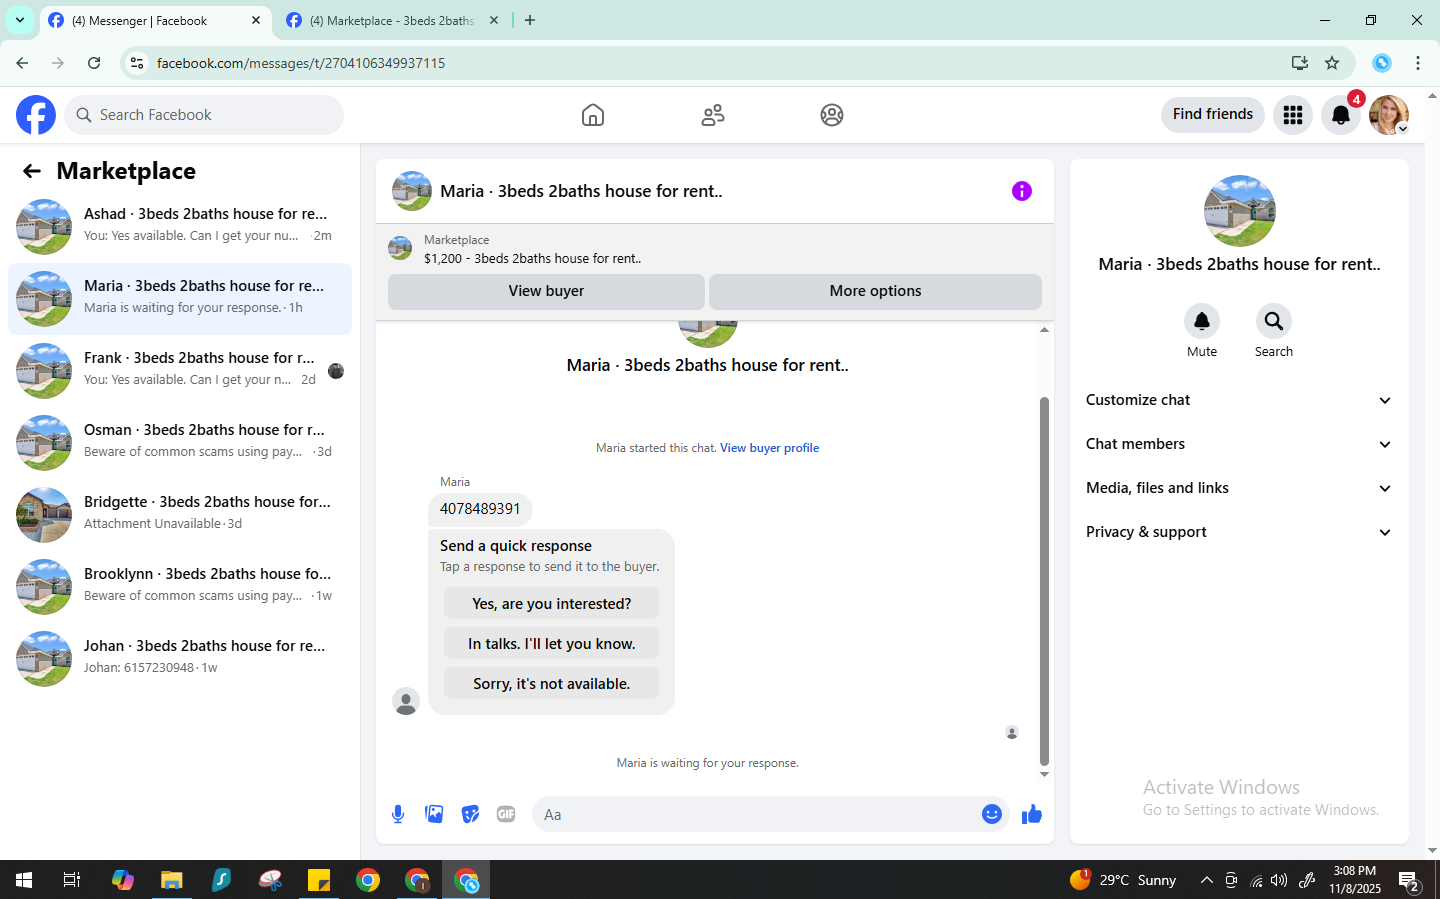Send quick reply 'In talks. I'll let you know.'

tap(551, 644)
